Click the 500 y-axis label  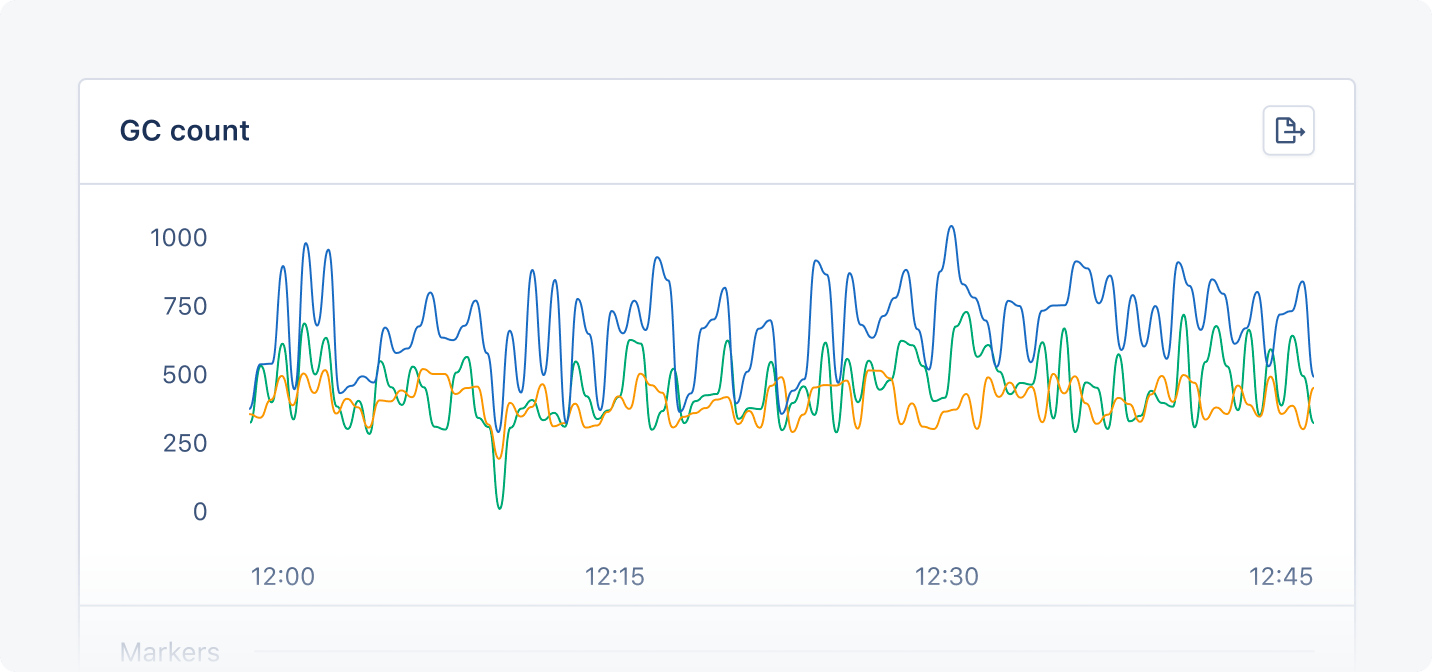pyautogui.click(x=186, y=375)
